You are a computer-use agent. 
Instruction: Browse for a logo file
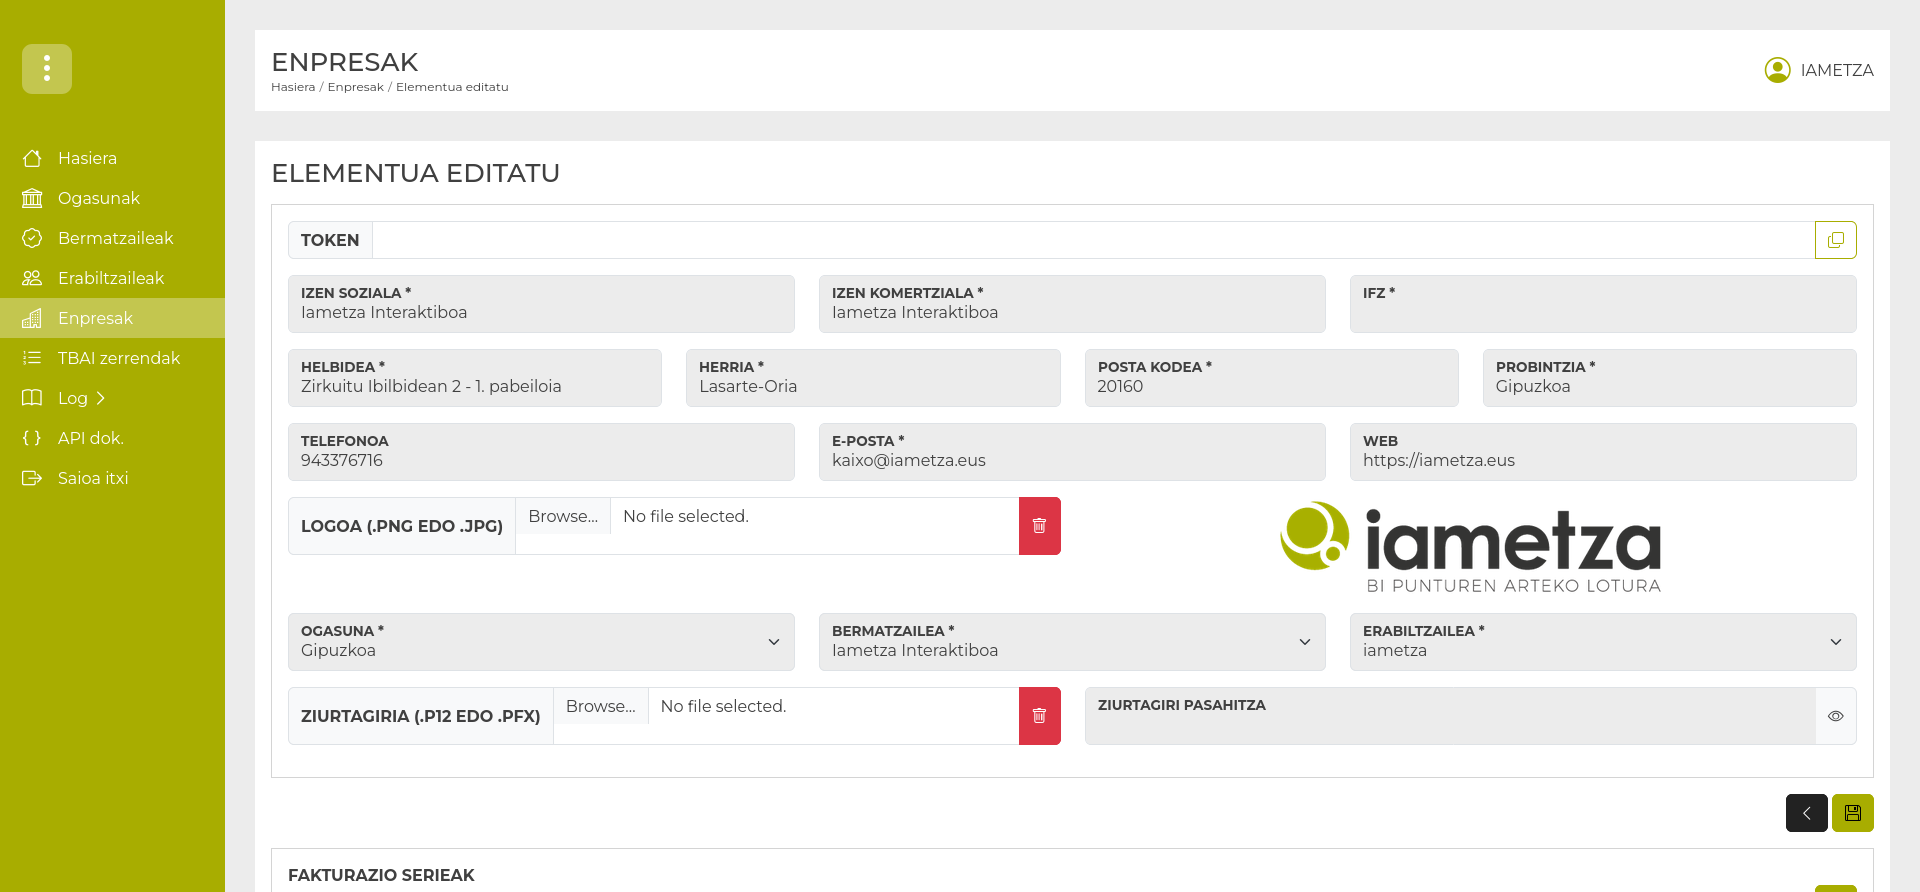[x=563, y=516]
